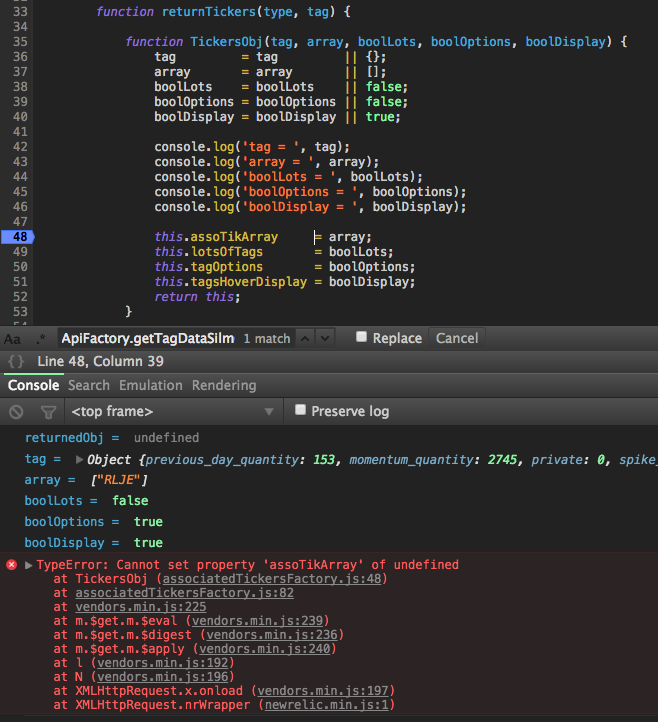The image size is (658, 722).
Task: Open vendors.min.js:239 link
Action: (257, 621)
